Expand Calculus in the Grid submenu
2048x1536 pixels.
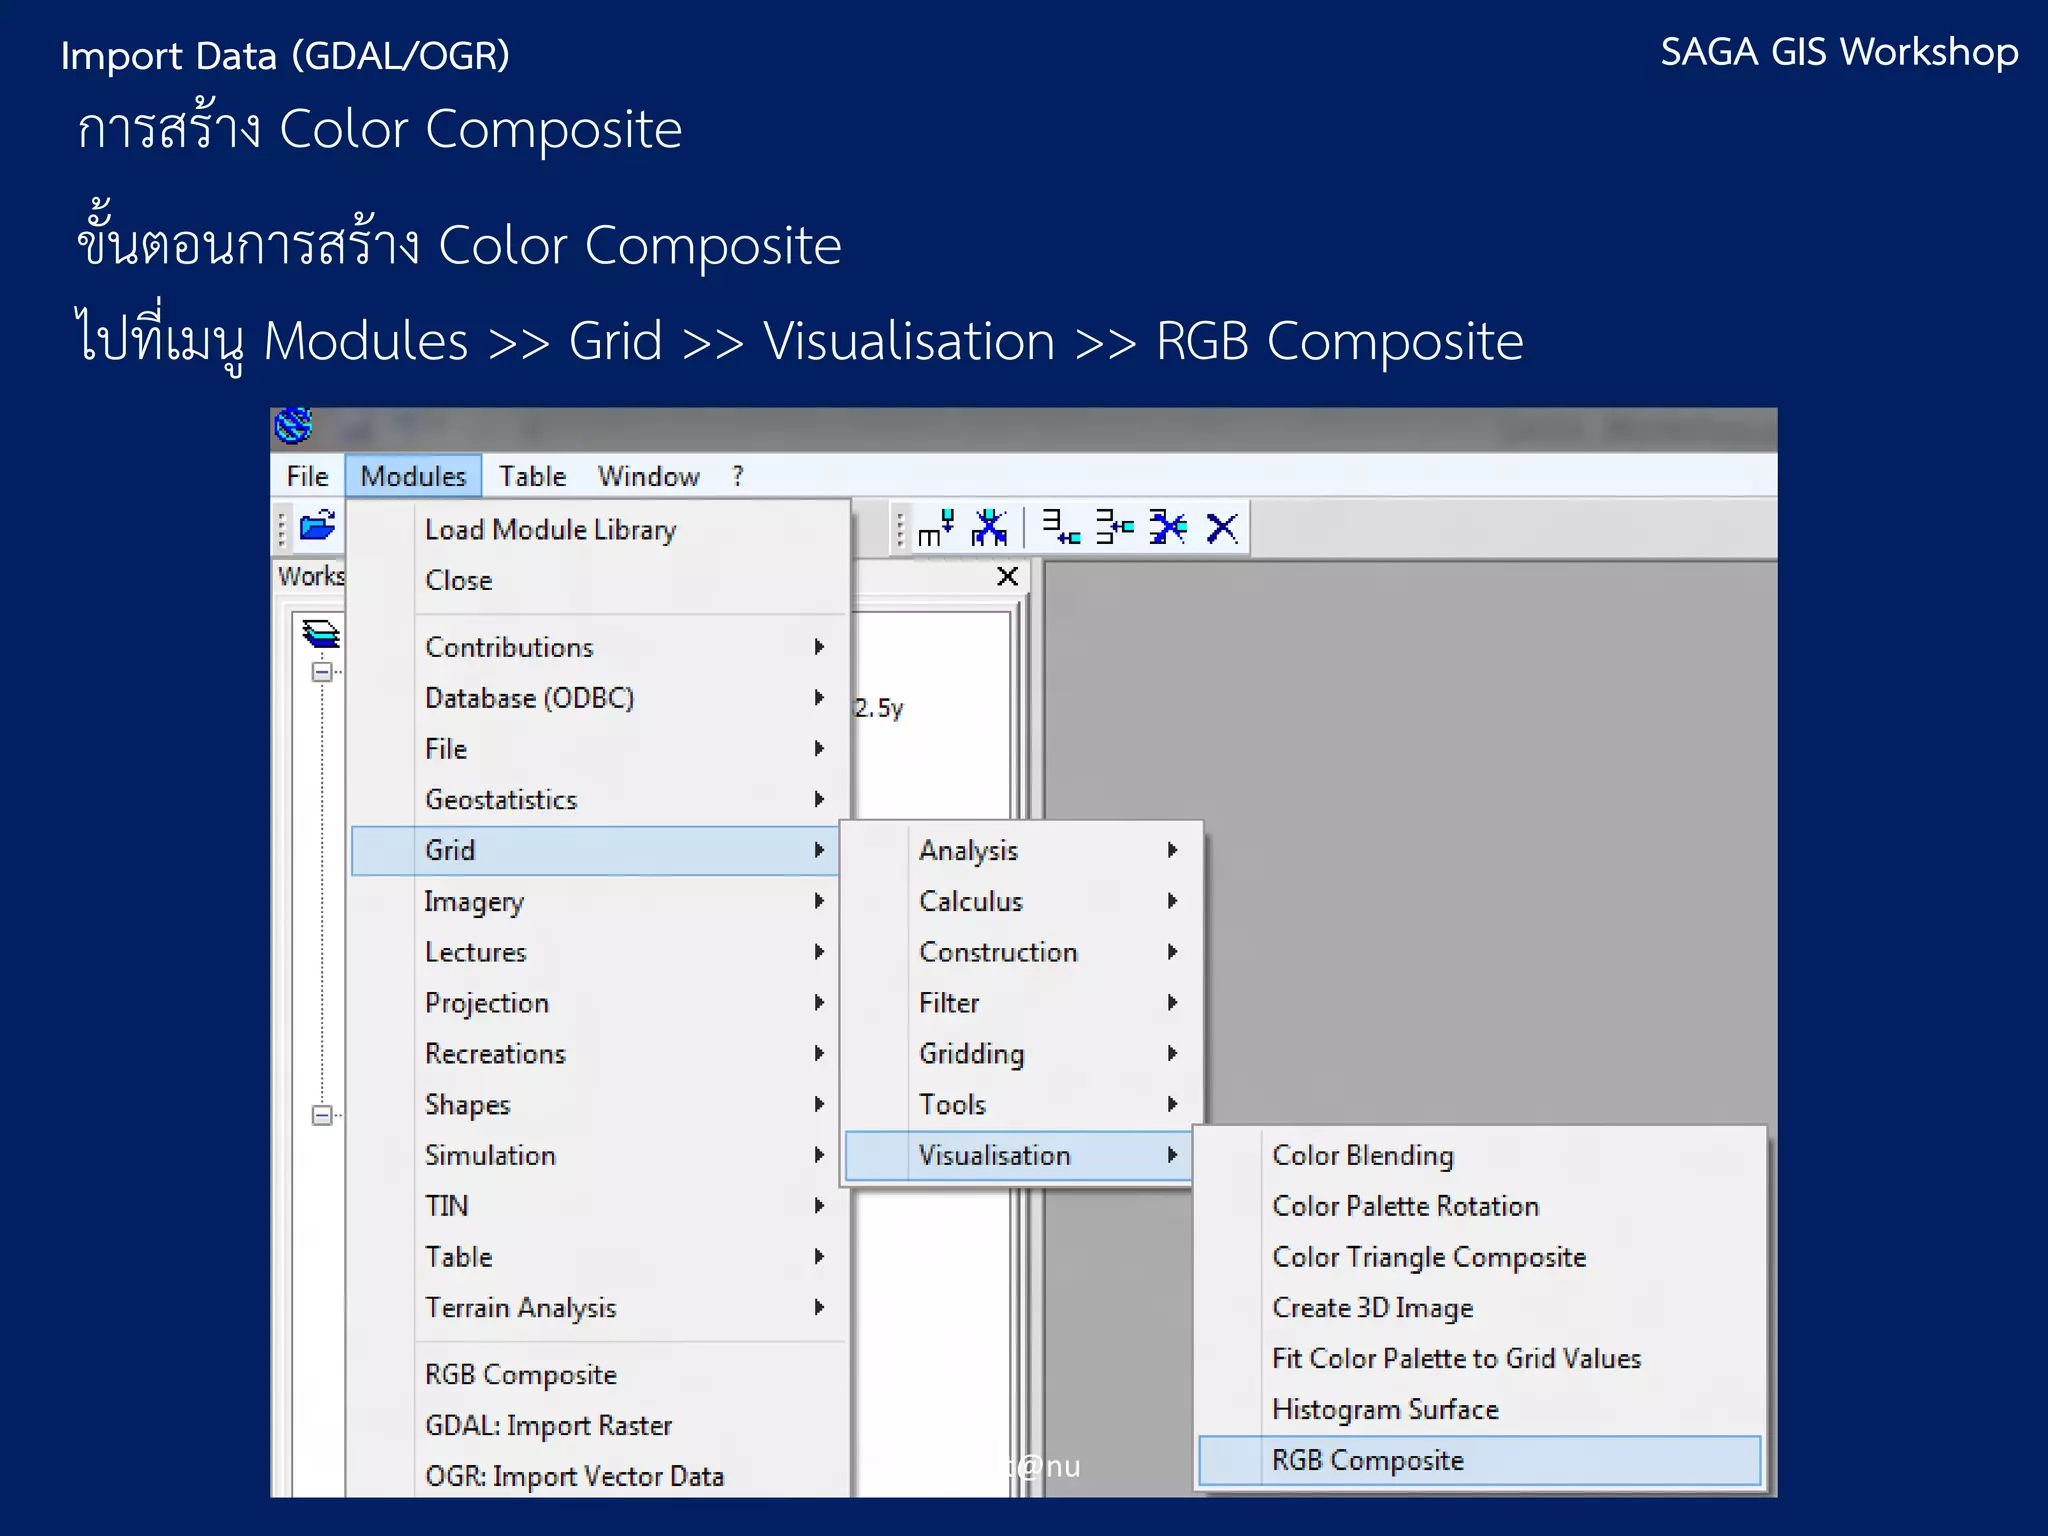(x=1020, y=901)
